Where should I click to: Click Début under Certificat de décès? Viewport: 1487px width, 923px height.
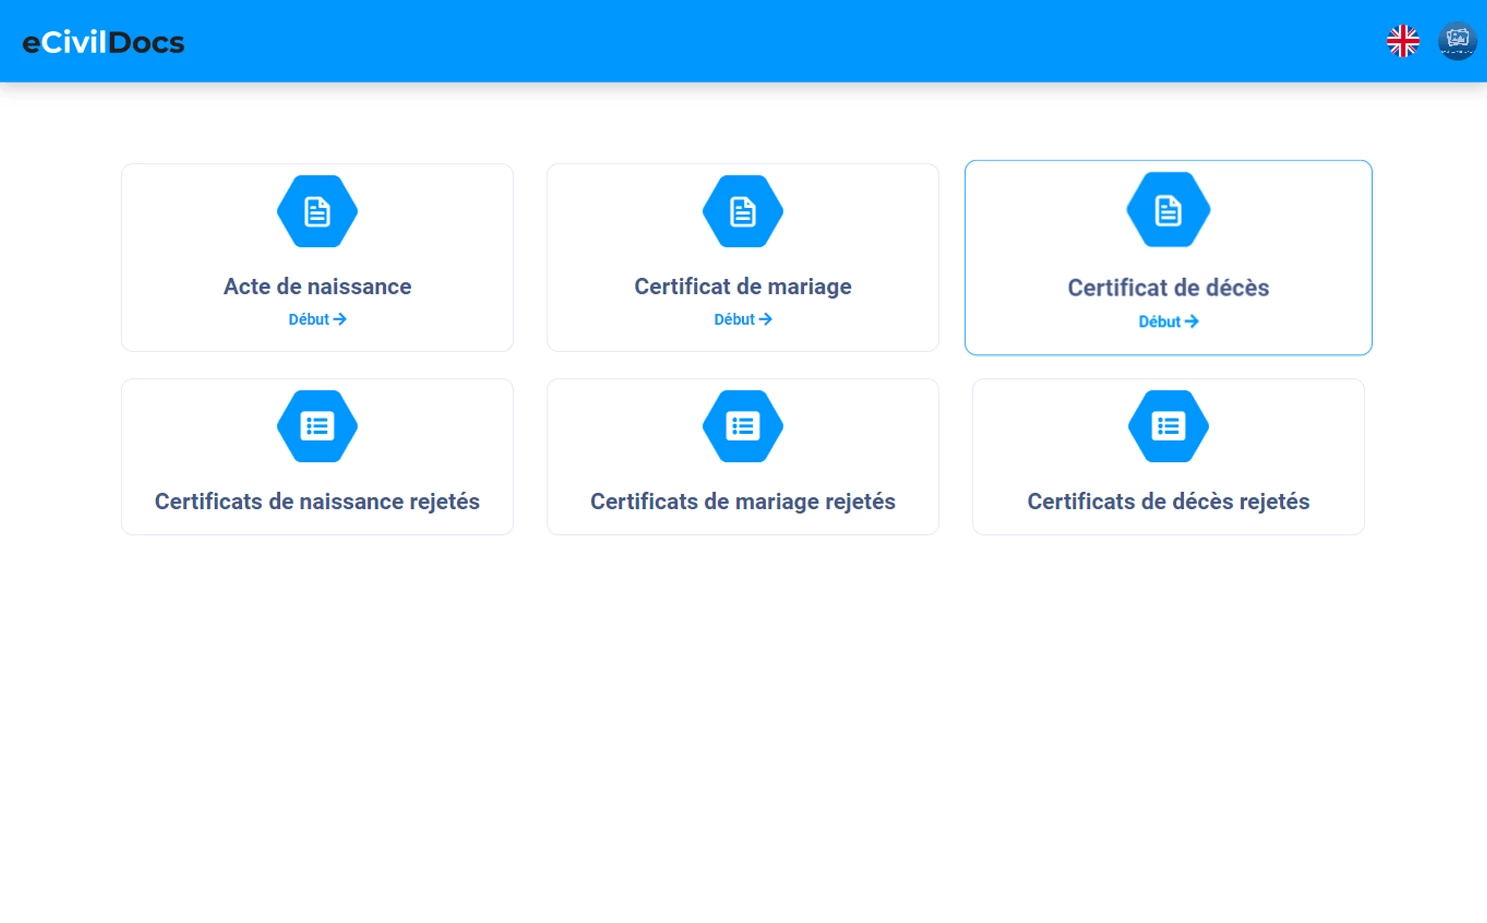(x=1160, y=321)
